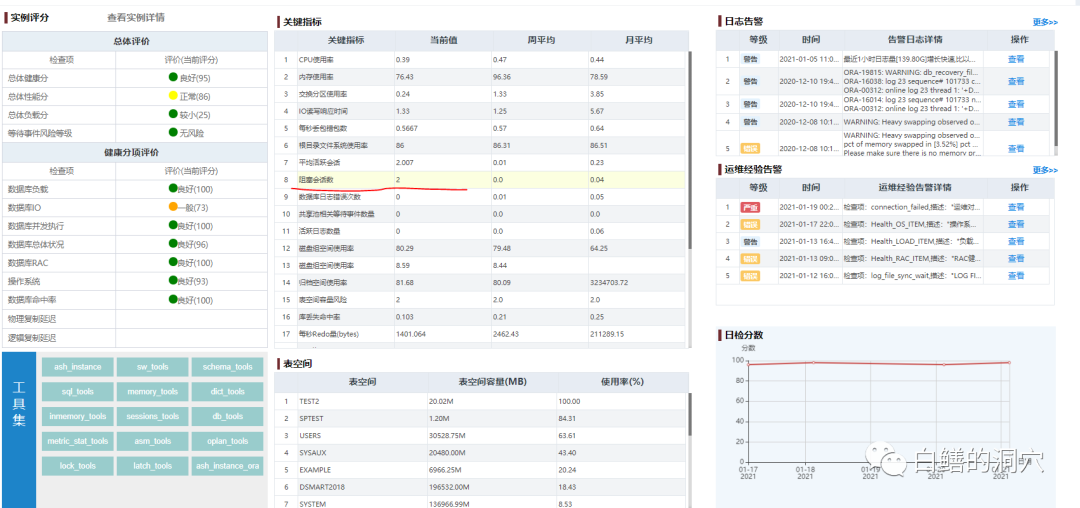Click orange status dot for 数据库IO

pyautogui.click(x=173, y=207)
